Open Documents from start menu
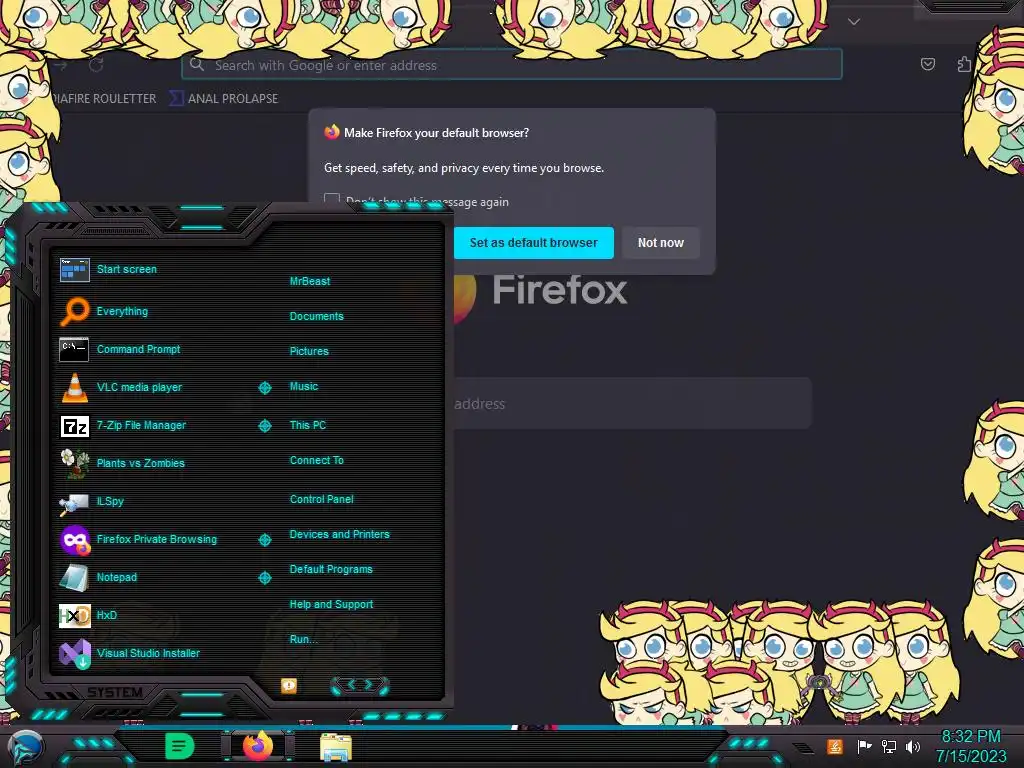Screen dimensions: 1024x768 click(x=317, y=316)
